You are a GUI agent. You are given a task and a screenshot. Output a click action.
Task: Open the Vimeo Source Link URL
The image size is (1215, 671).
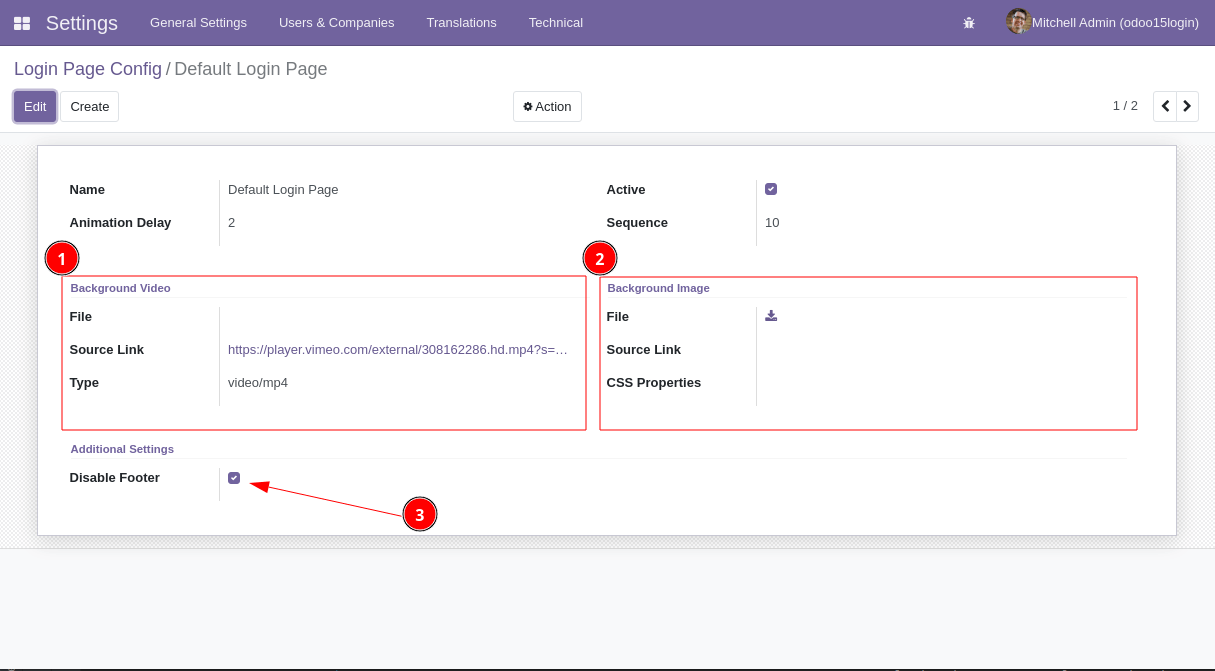click(x=400, y=349)
